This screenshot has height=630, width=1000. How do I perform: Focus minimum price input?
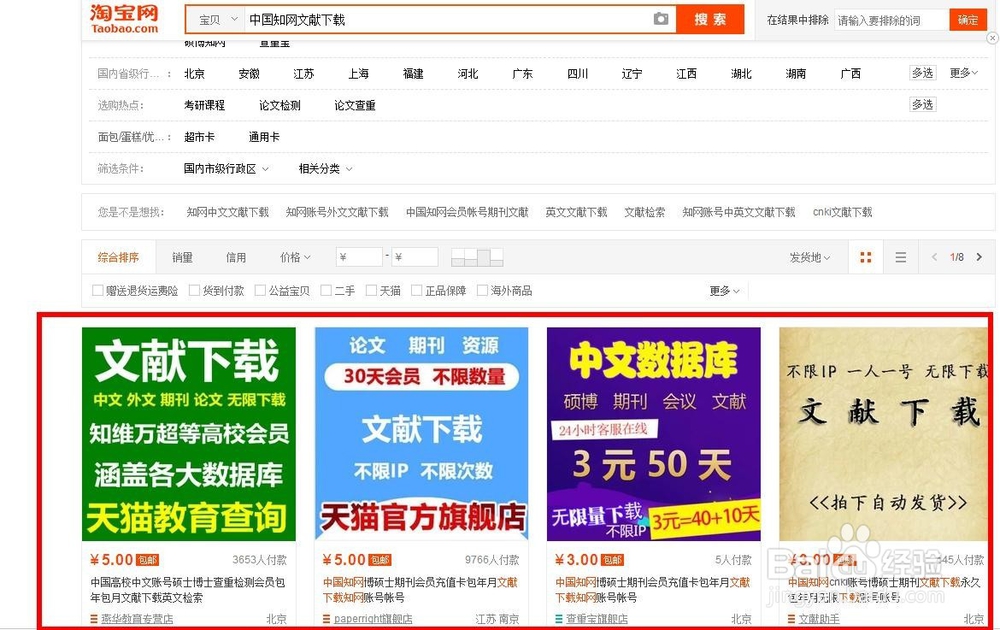pos(359,257)
